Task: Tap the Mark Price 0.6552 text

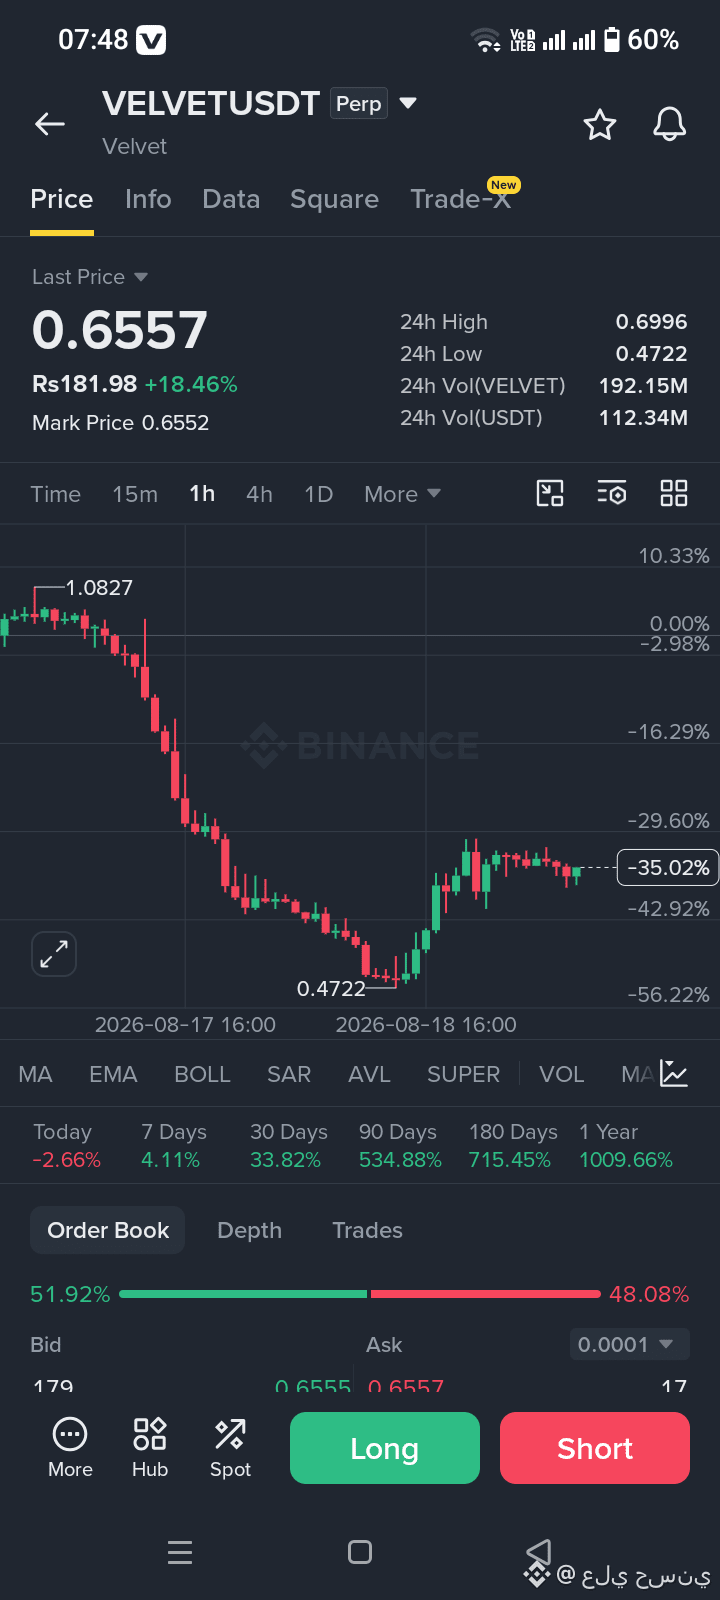Action: 121,423
